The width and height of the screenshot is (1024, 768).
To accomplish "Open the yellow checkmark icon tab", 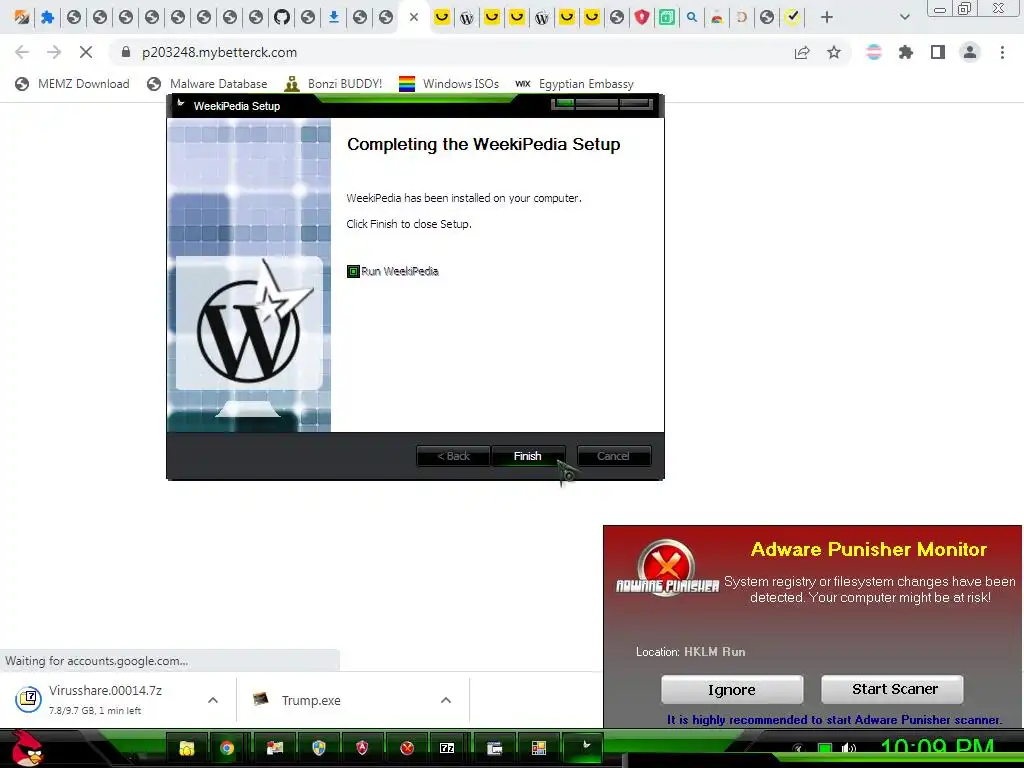I will tap(792, 17).
